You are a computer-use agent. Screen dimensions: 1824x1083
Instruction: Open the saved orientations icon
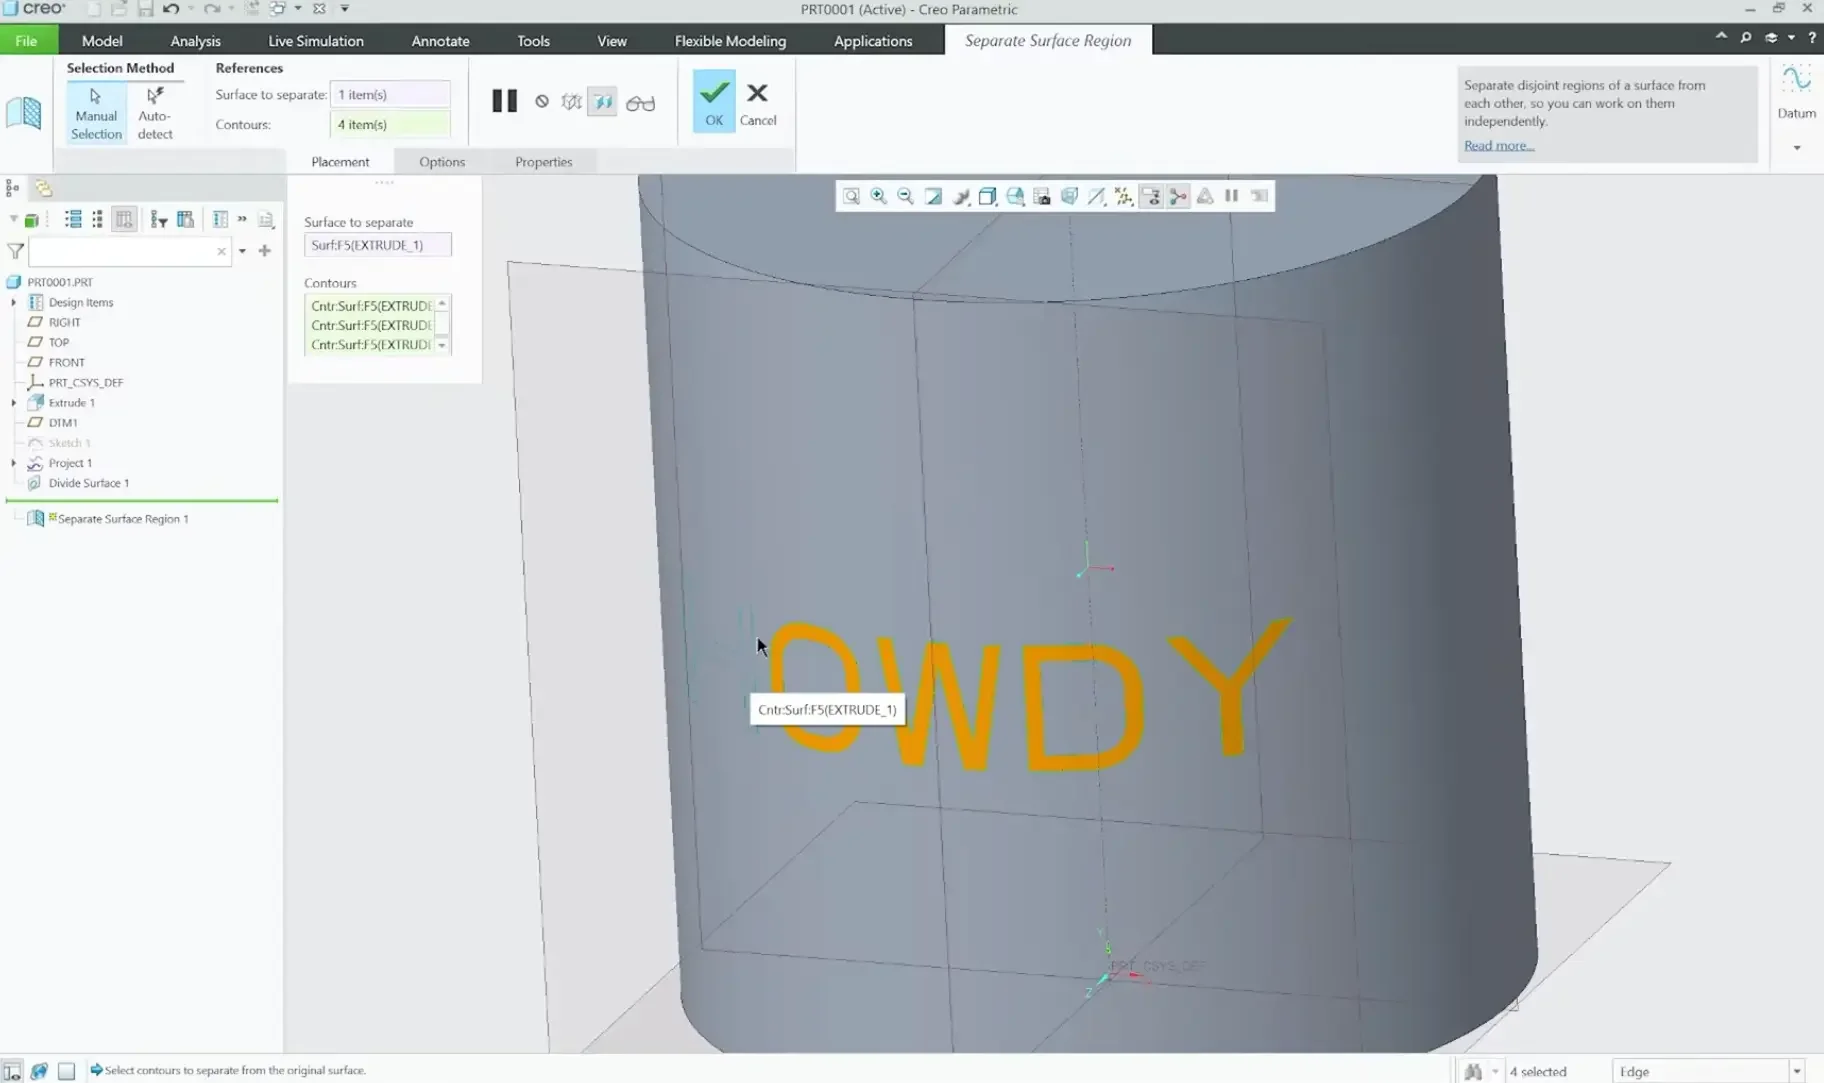coord(1015,196)
